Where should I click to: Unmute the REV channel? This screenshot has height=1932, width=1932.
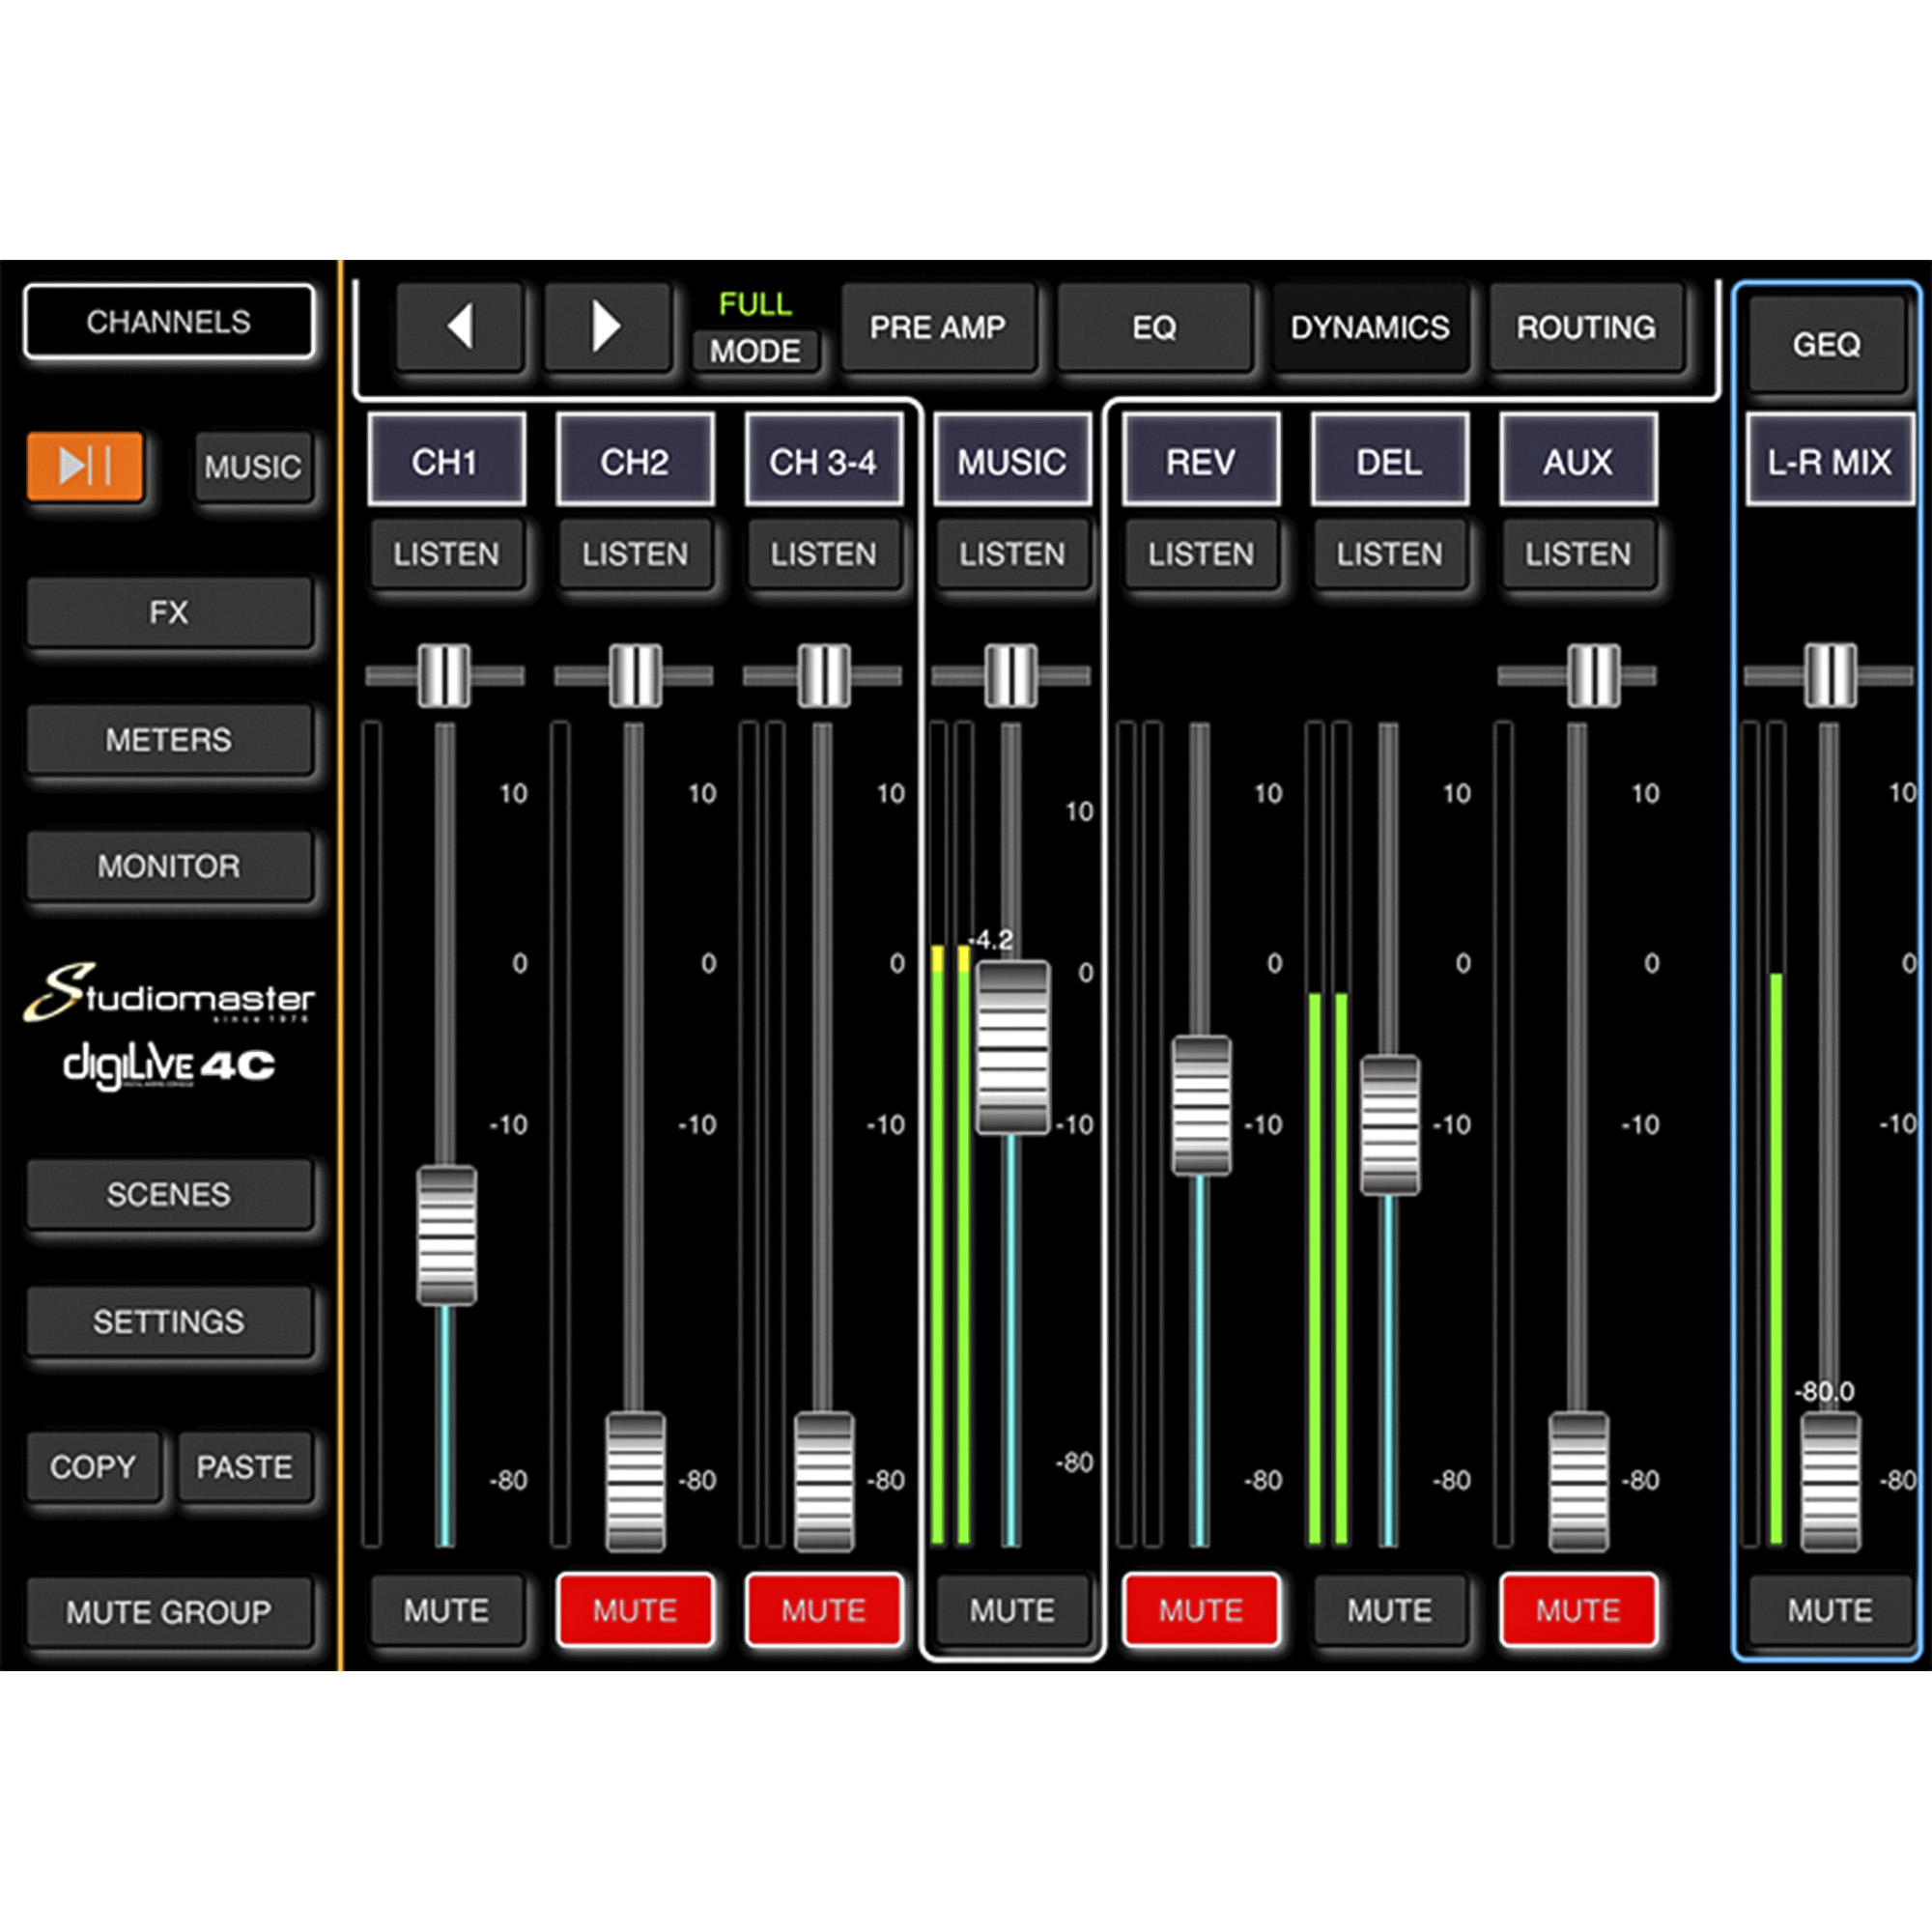pos(1200,1610)
